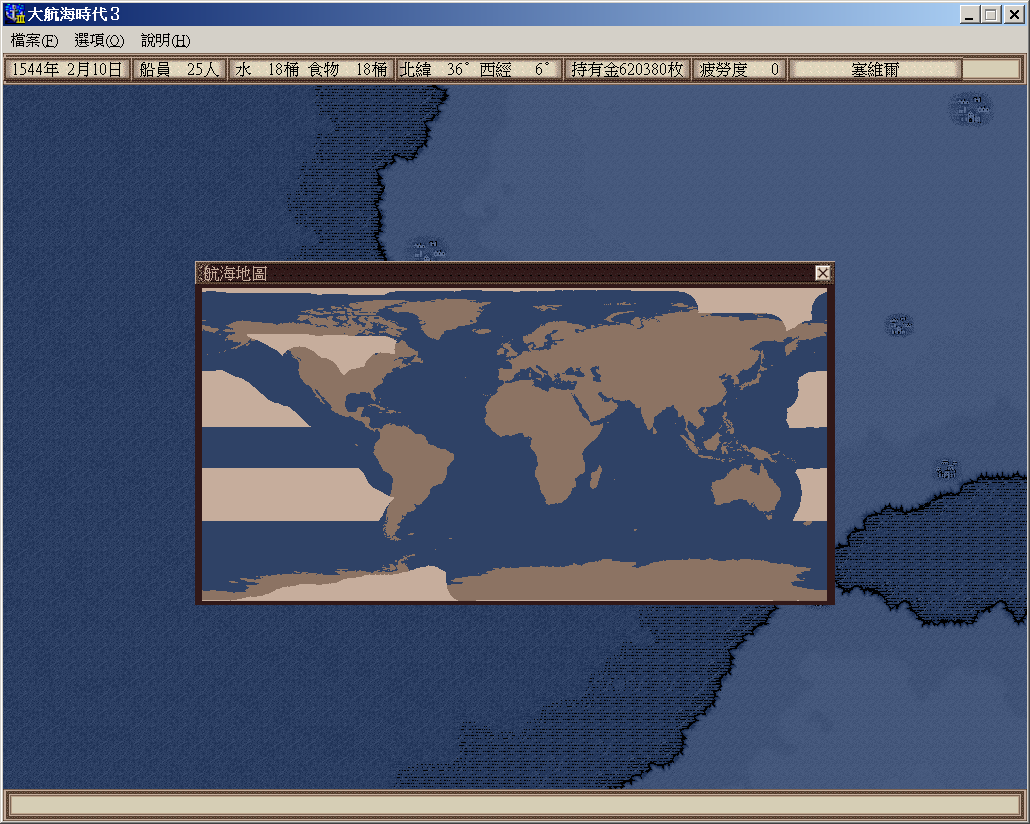Open the 說明(H) help menu
This screenshot has height=824, width=1030.
pyautogui.click(x=165, y=41)
